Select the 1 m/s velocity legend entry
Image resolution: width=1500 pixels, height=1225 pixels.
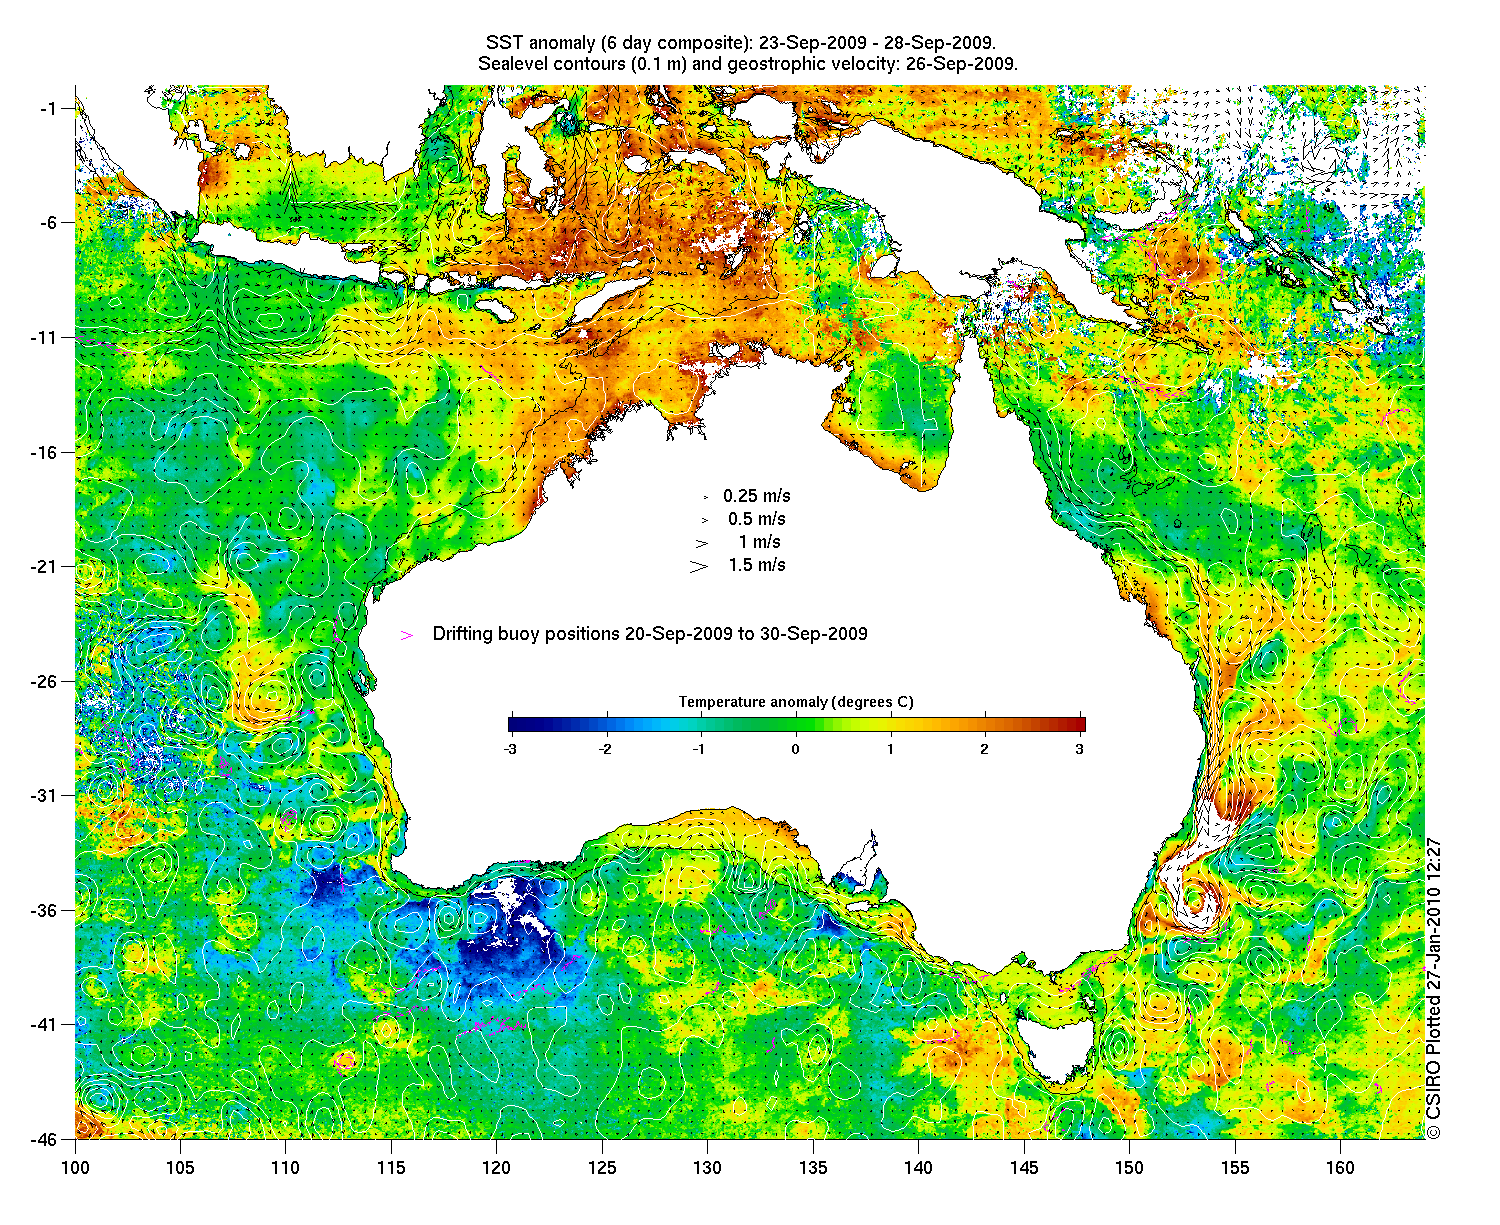[738, 542]
